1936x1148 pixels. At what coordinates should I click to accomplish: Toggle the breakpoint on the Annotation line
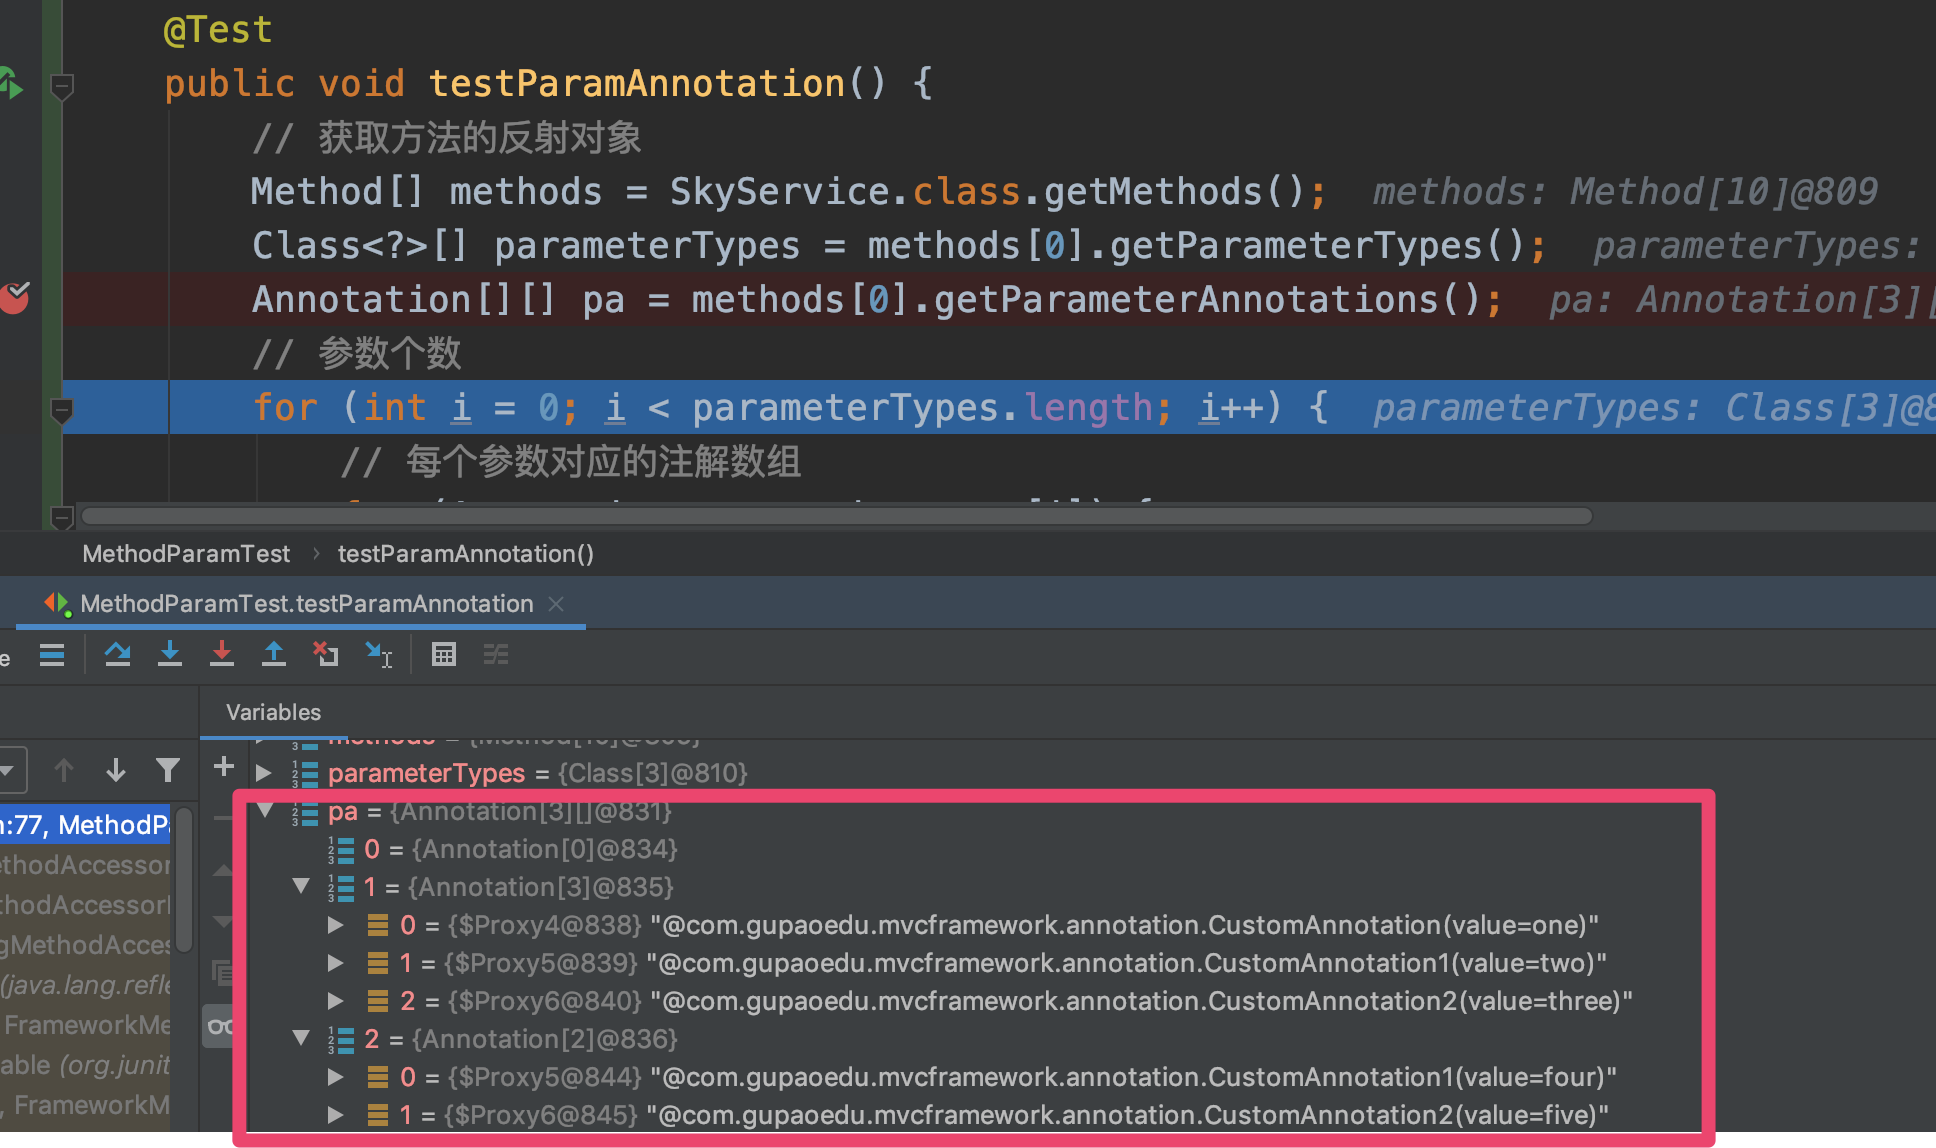click(x=15, y=299)
